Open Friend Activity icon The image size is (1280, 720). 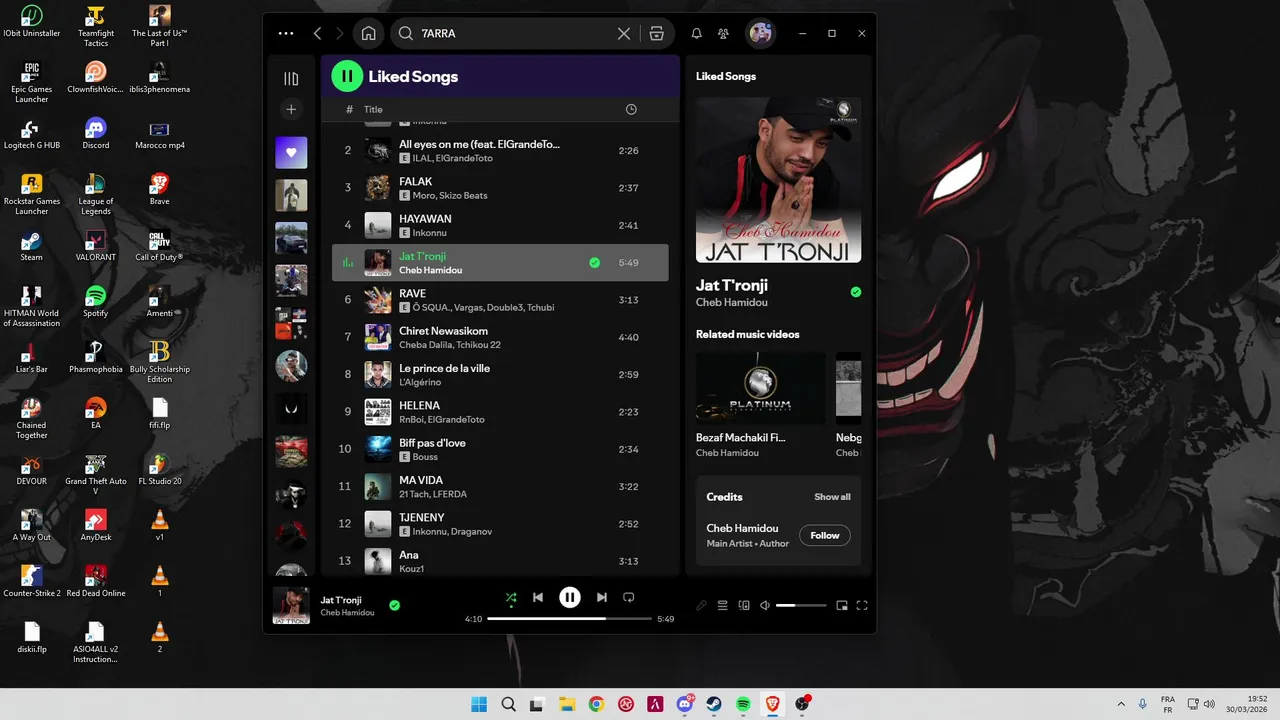click(724, 33)
